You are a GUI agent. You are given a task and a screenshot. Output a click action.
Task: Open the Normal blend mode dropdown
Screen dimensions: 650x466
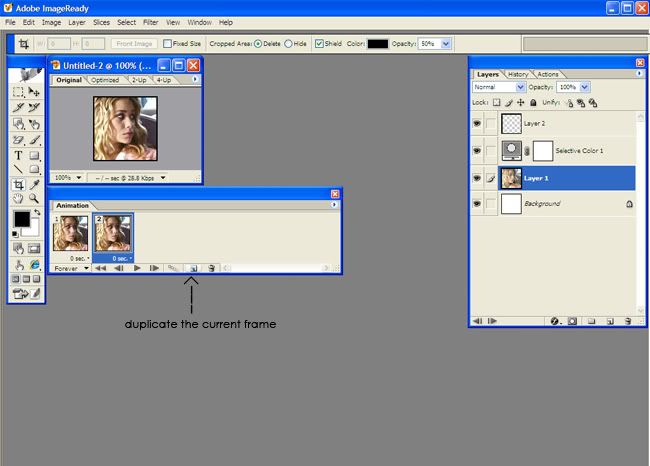pyautogui.click(x=498, y=88)
